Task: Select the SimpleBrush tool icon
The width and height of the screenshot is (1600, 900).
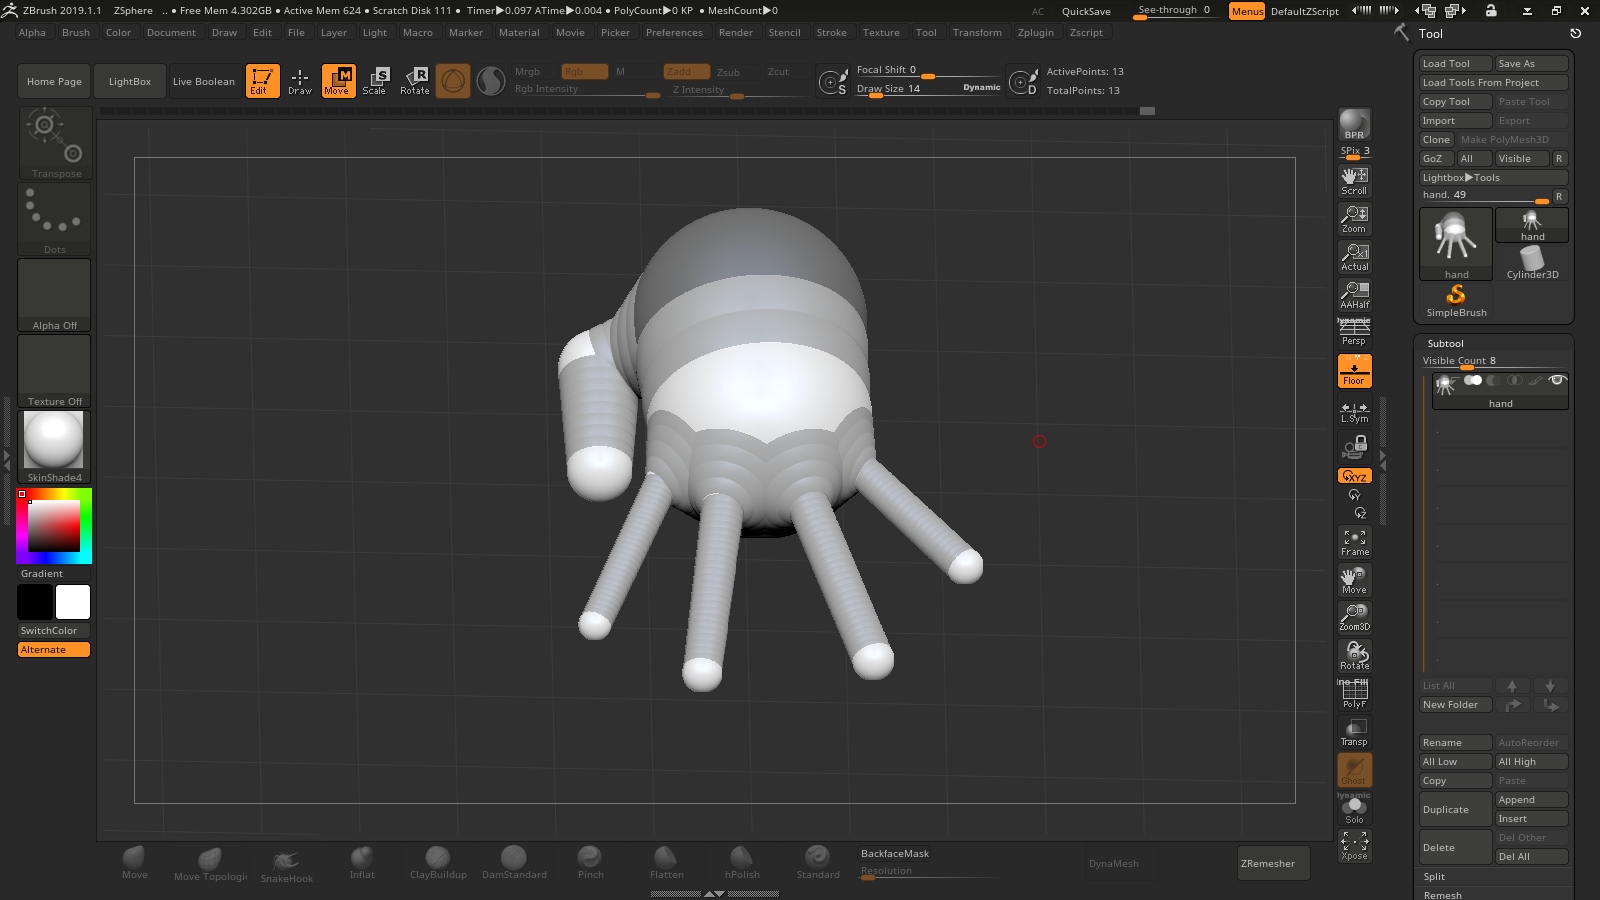Action: 1456,301
